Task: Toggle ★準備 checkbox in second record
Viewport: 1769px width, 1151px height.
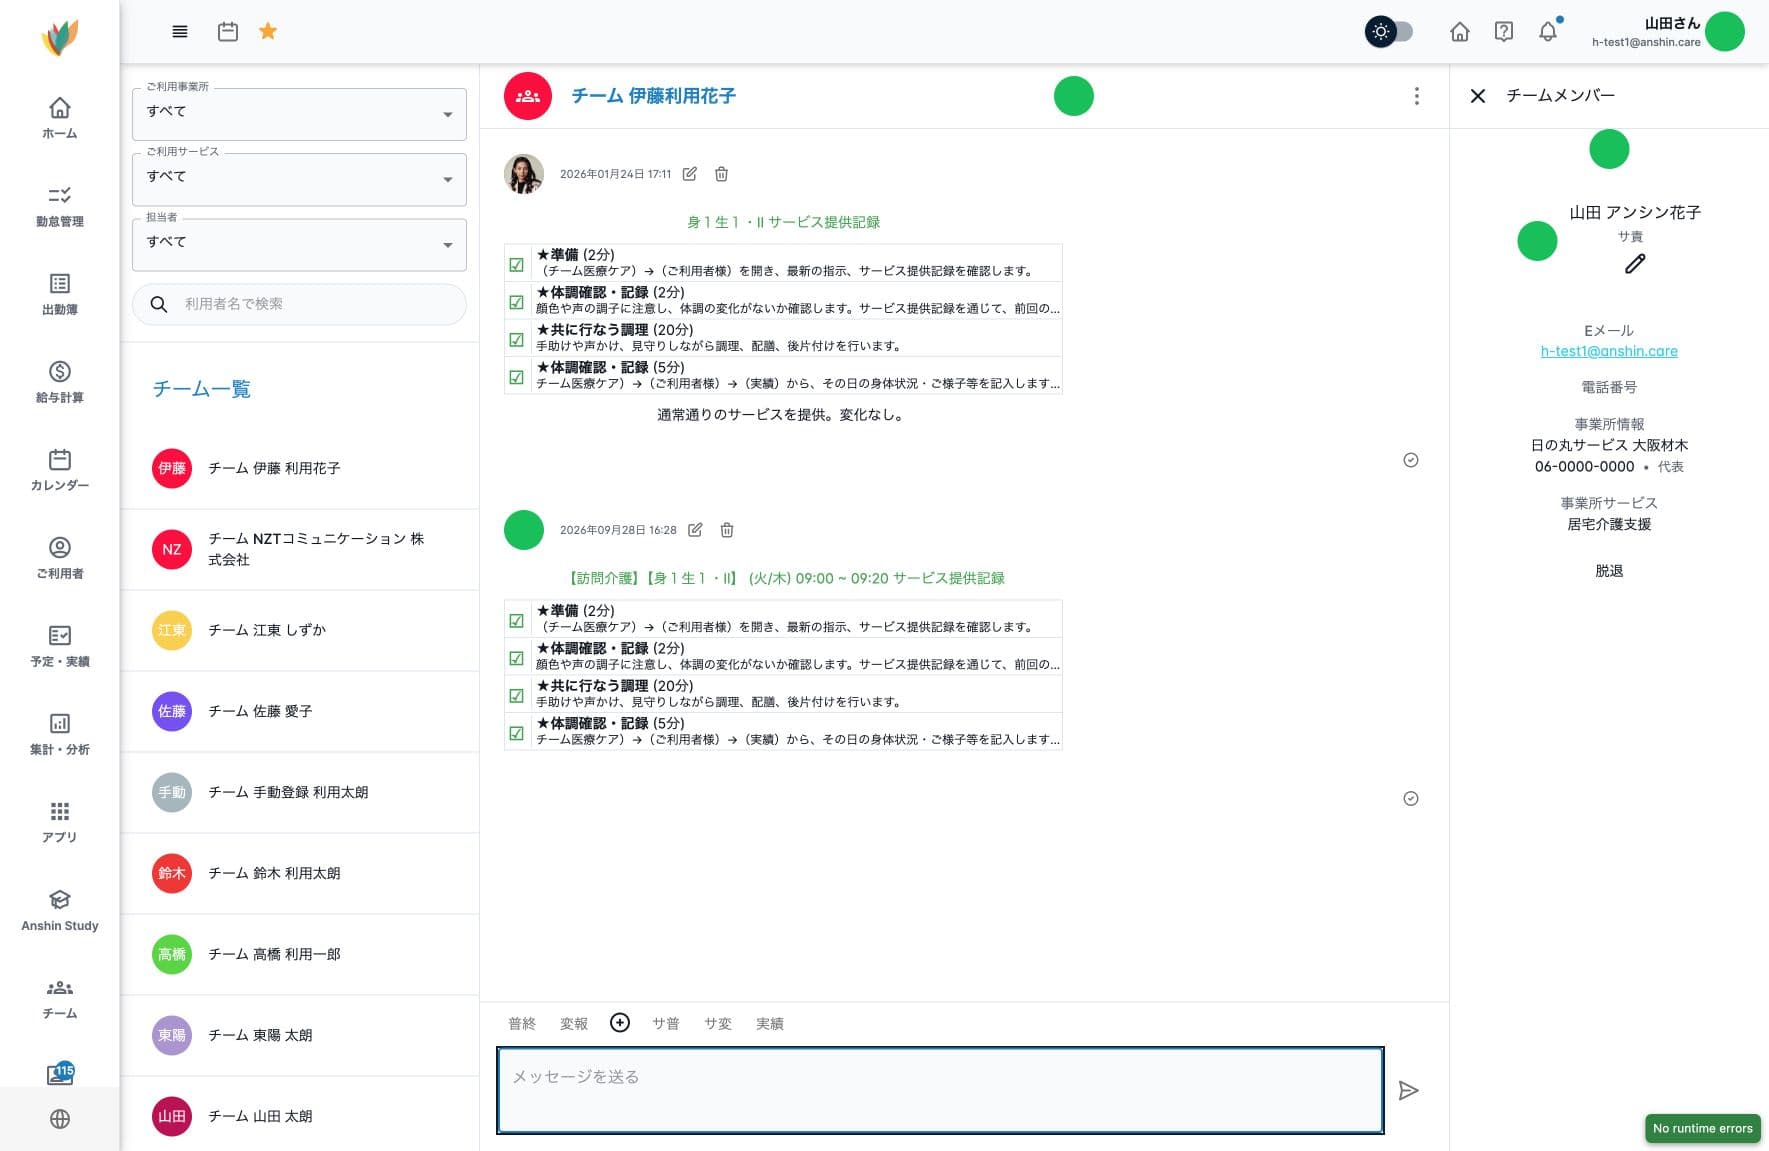Action: point(517,620)
